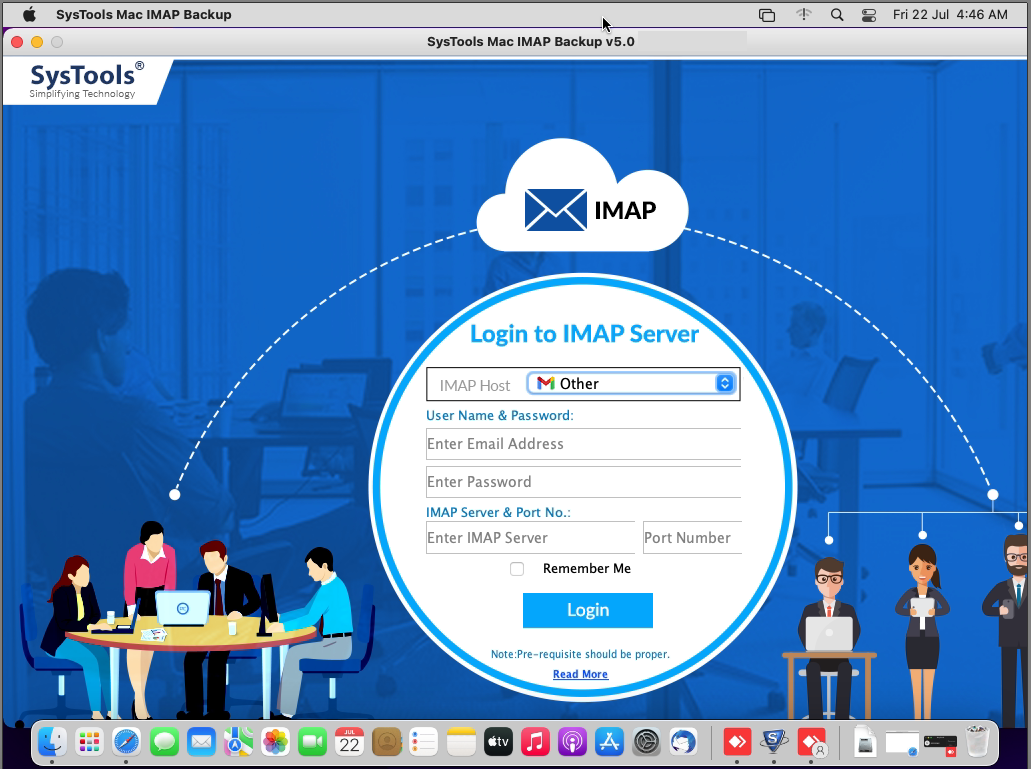The width and height of the screenshot is (1031, 769).
Task: Open Apple TV from the dock
Action: (x=498, y=743)
